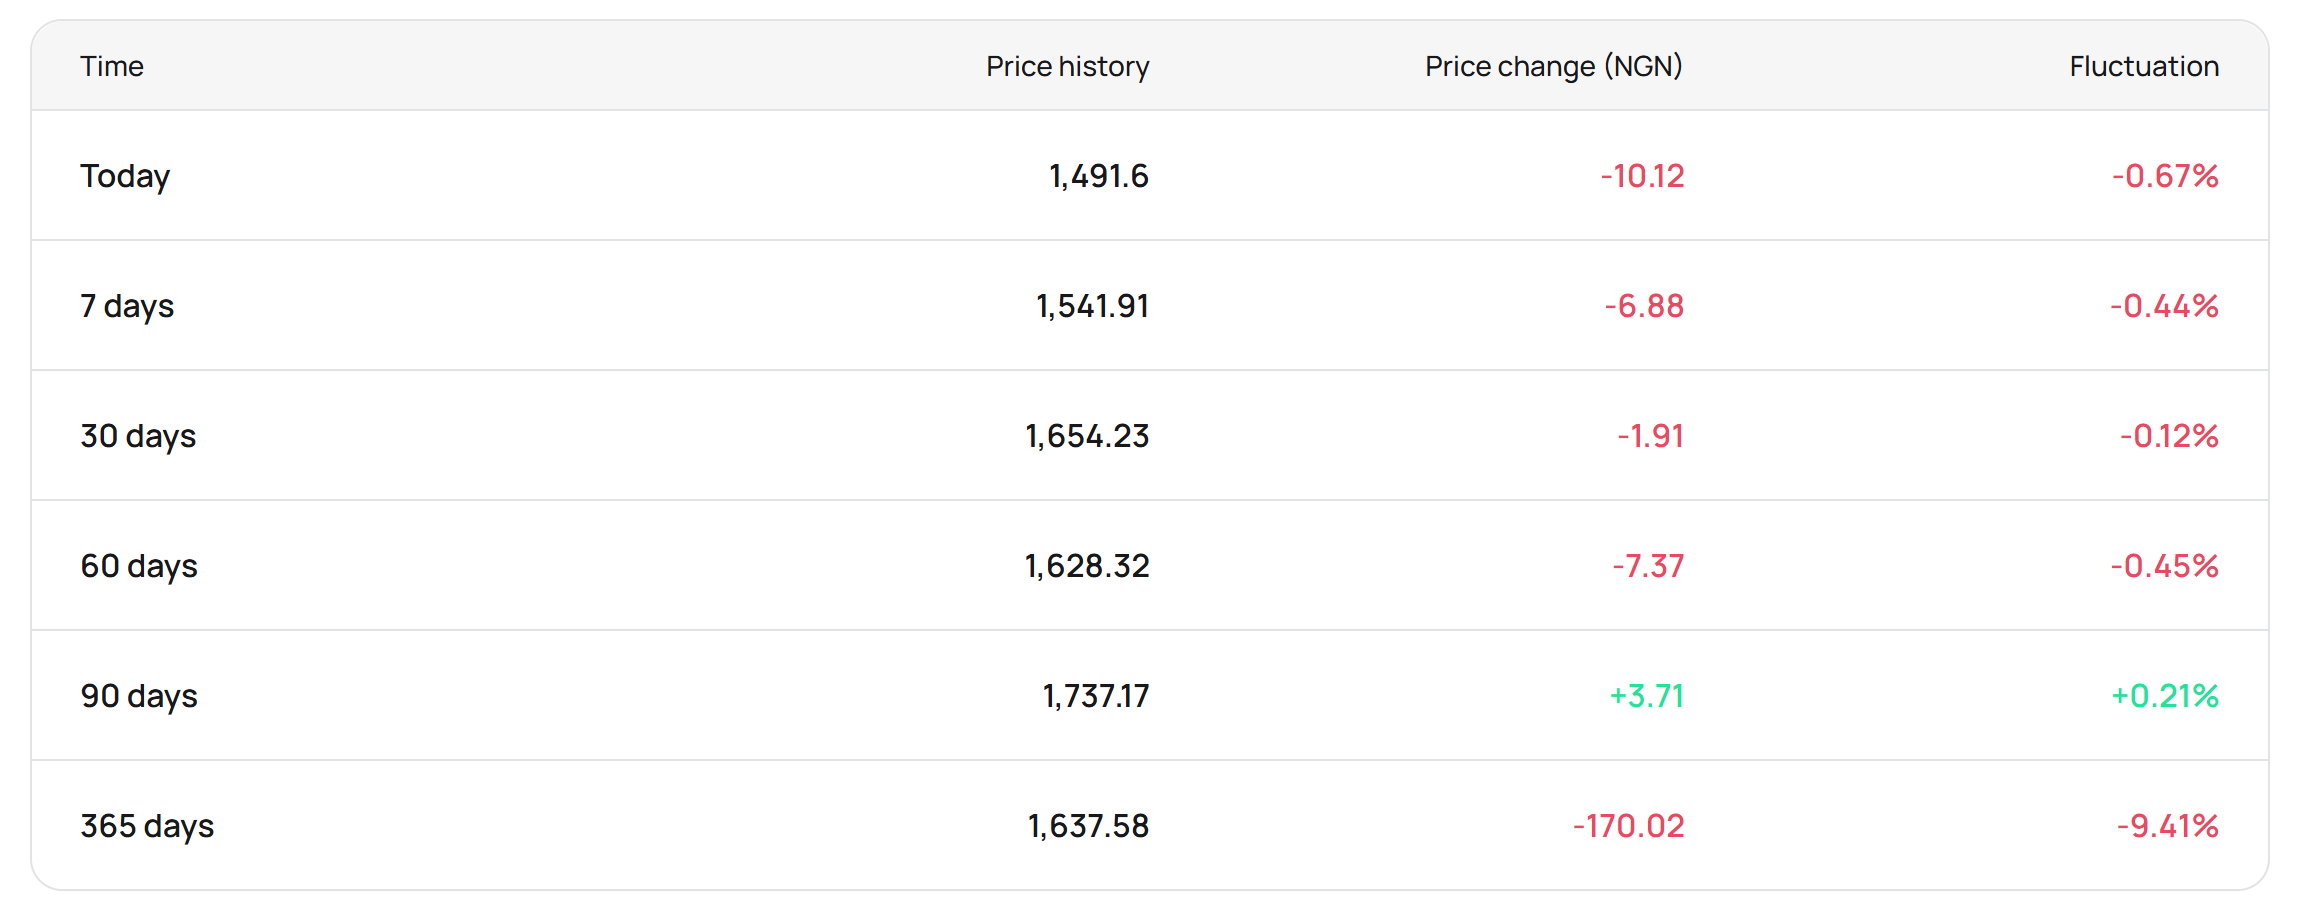Select the 90 days row label
Screen dimensions: 2297x917
click(139, 696)
